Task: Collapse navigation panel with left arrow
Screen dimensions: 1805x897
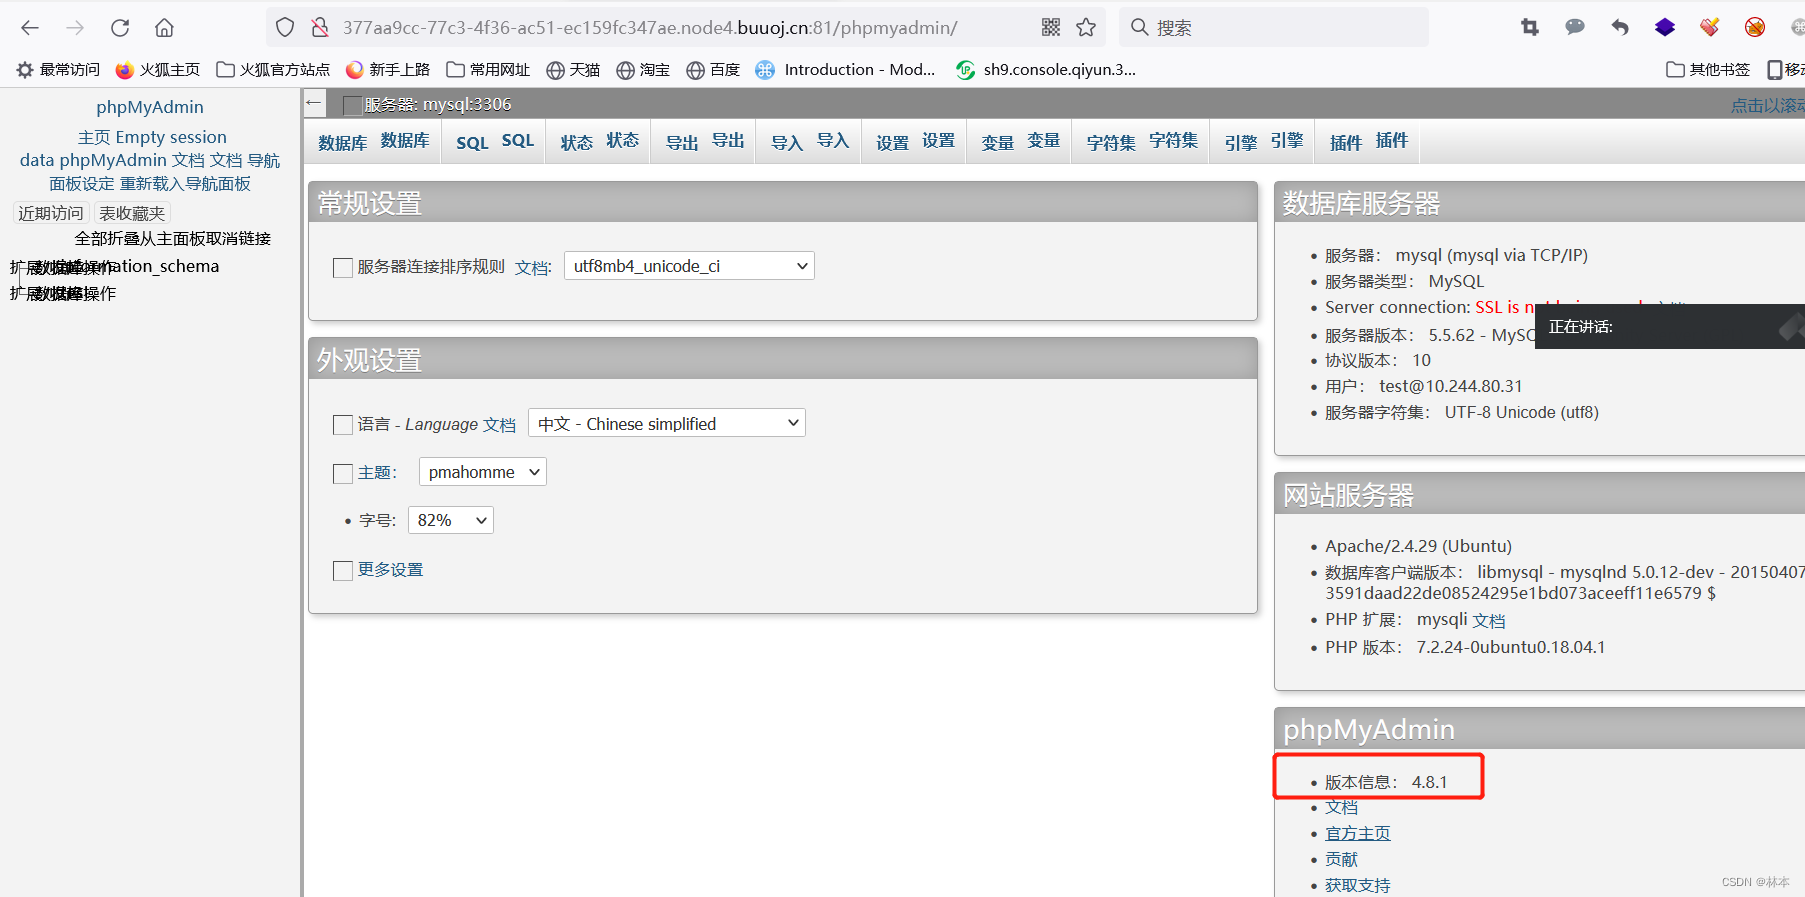Action: pyautogui.click(x=314, y=103)
